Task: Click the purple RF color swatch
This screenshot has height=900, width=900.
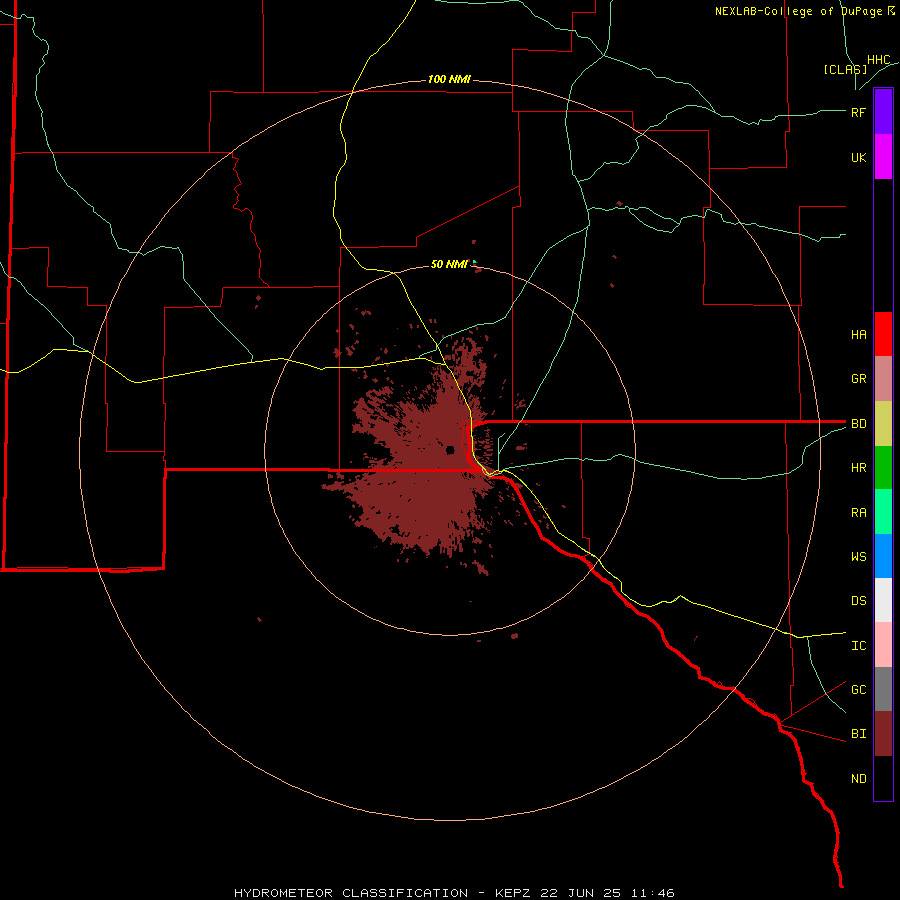Action: pos(883,111)
